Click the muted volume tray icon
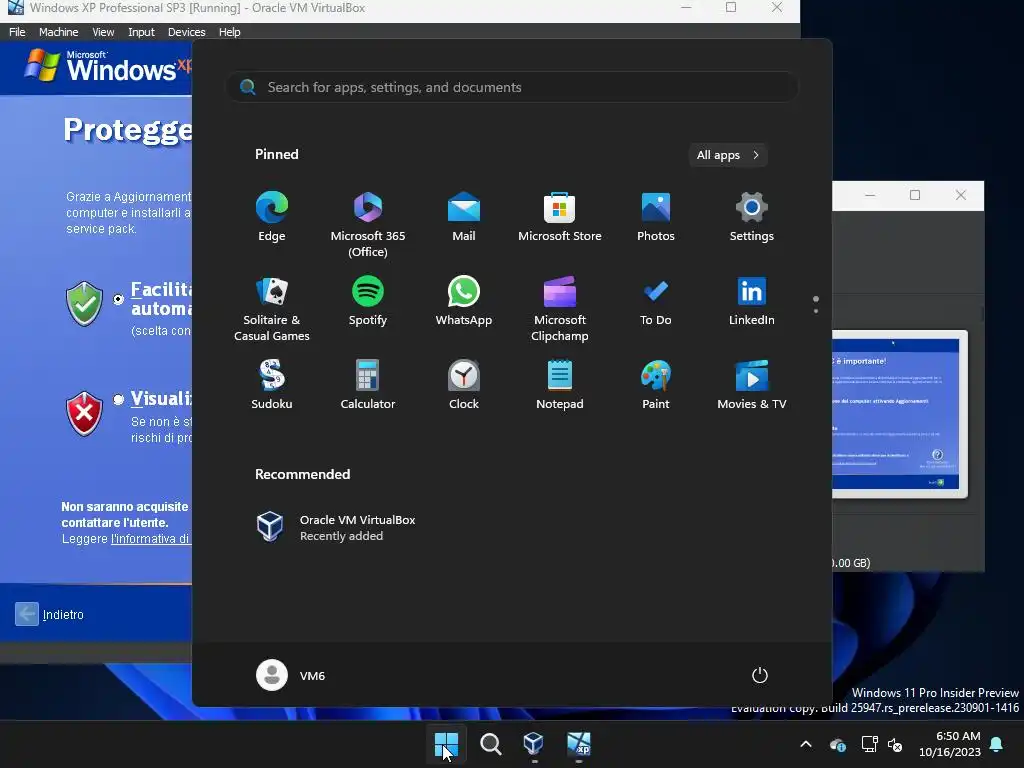The width and height of the screenshot is (1024, 768). click(895, 744)
